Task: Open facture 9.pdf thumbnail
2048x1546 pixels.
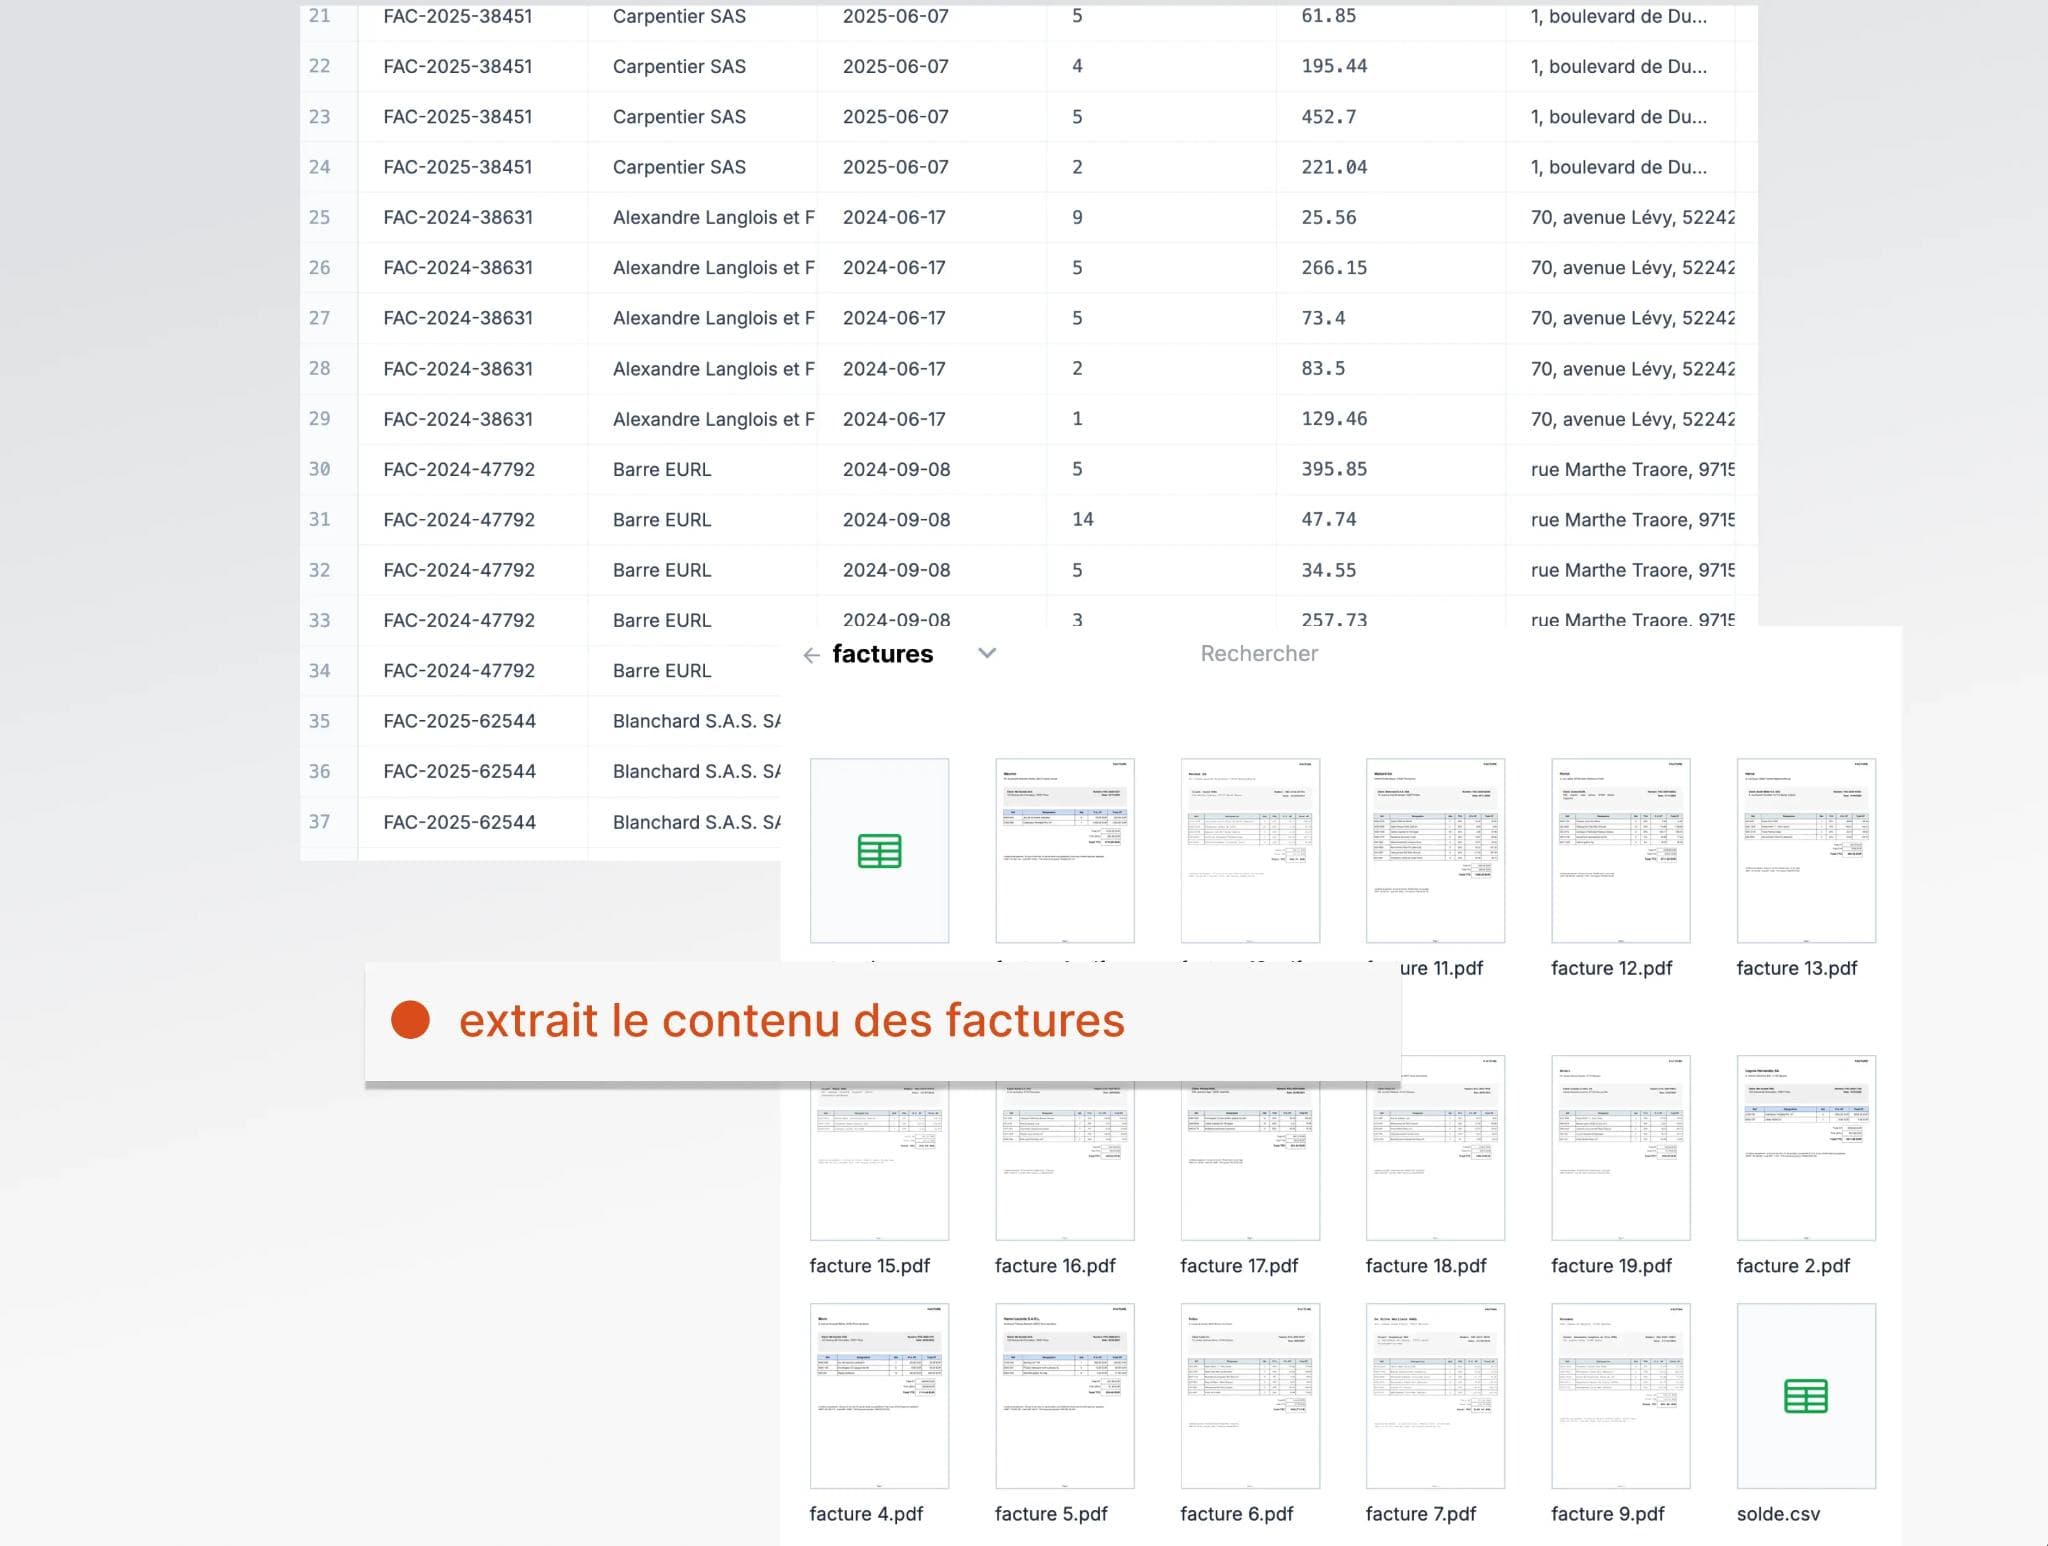Action: [x=1620, y=1396]
